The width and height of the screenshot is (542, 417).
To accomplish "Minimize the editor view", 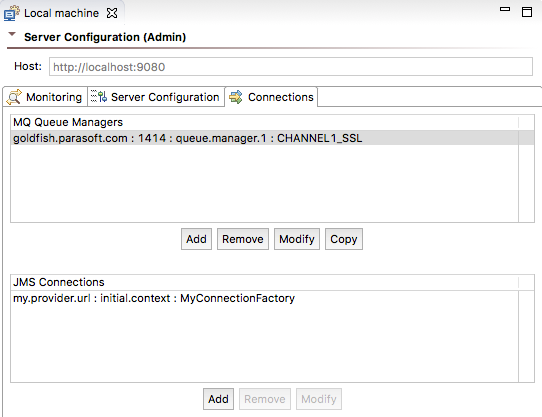I will (505, 9).
